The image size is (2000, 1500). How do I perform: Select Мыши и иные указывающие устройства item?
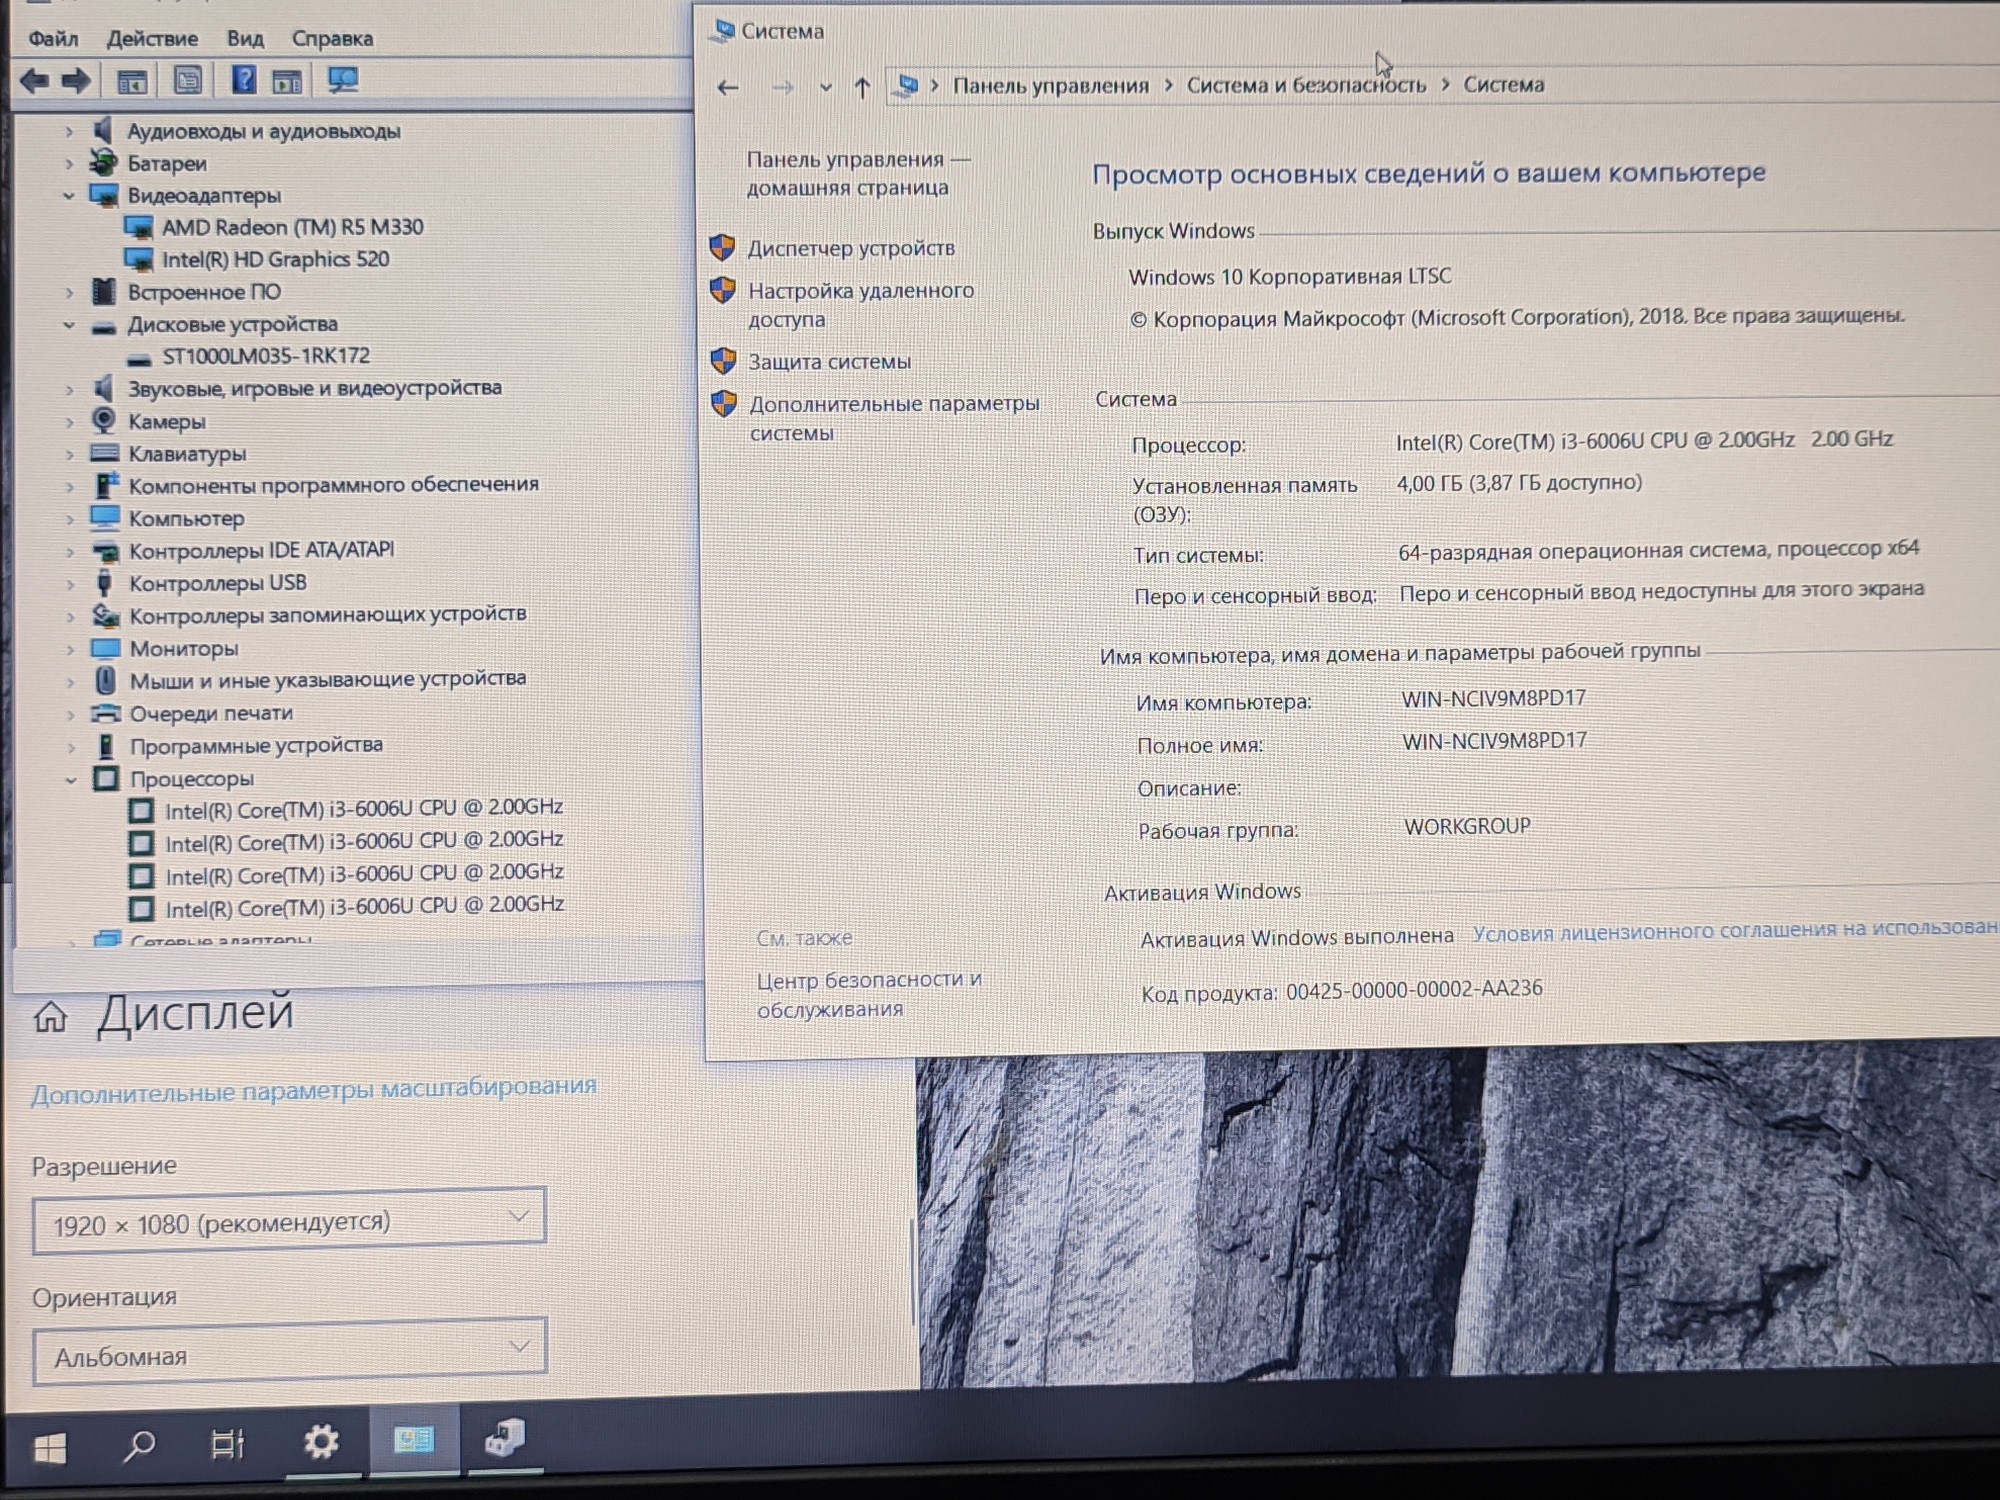[327, 680]
